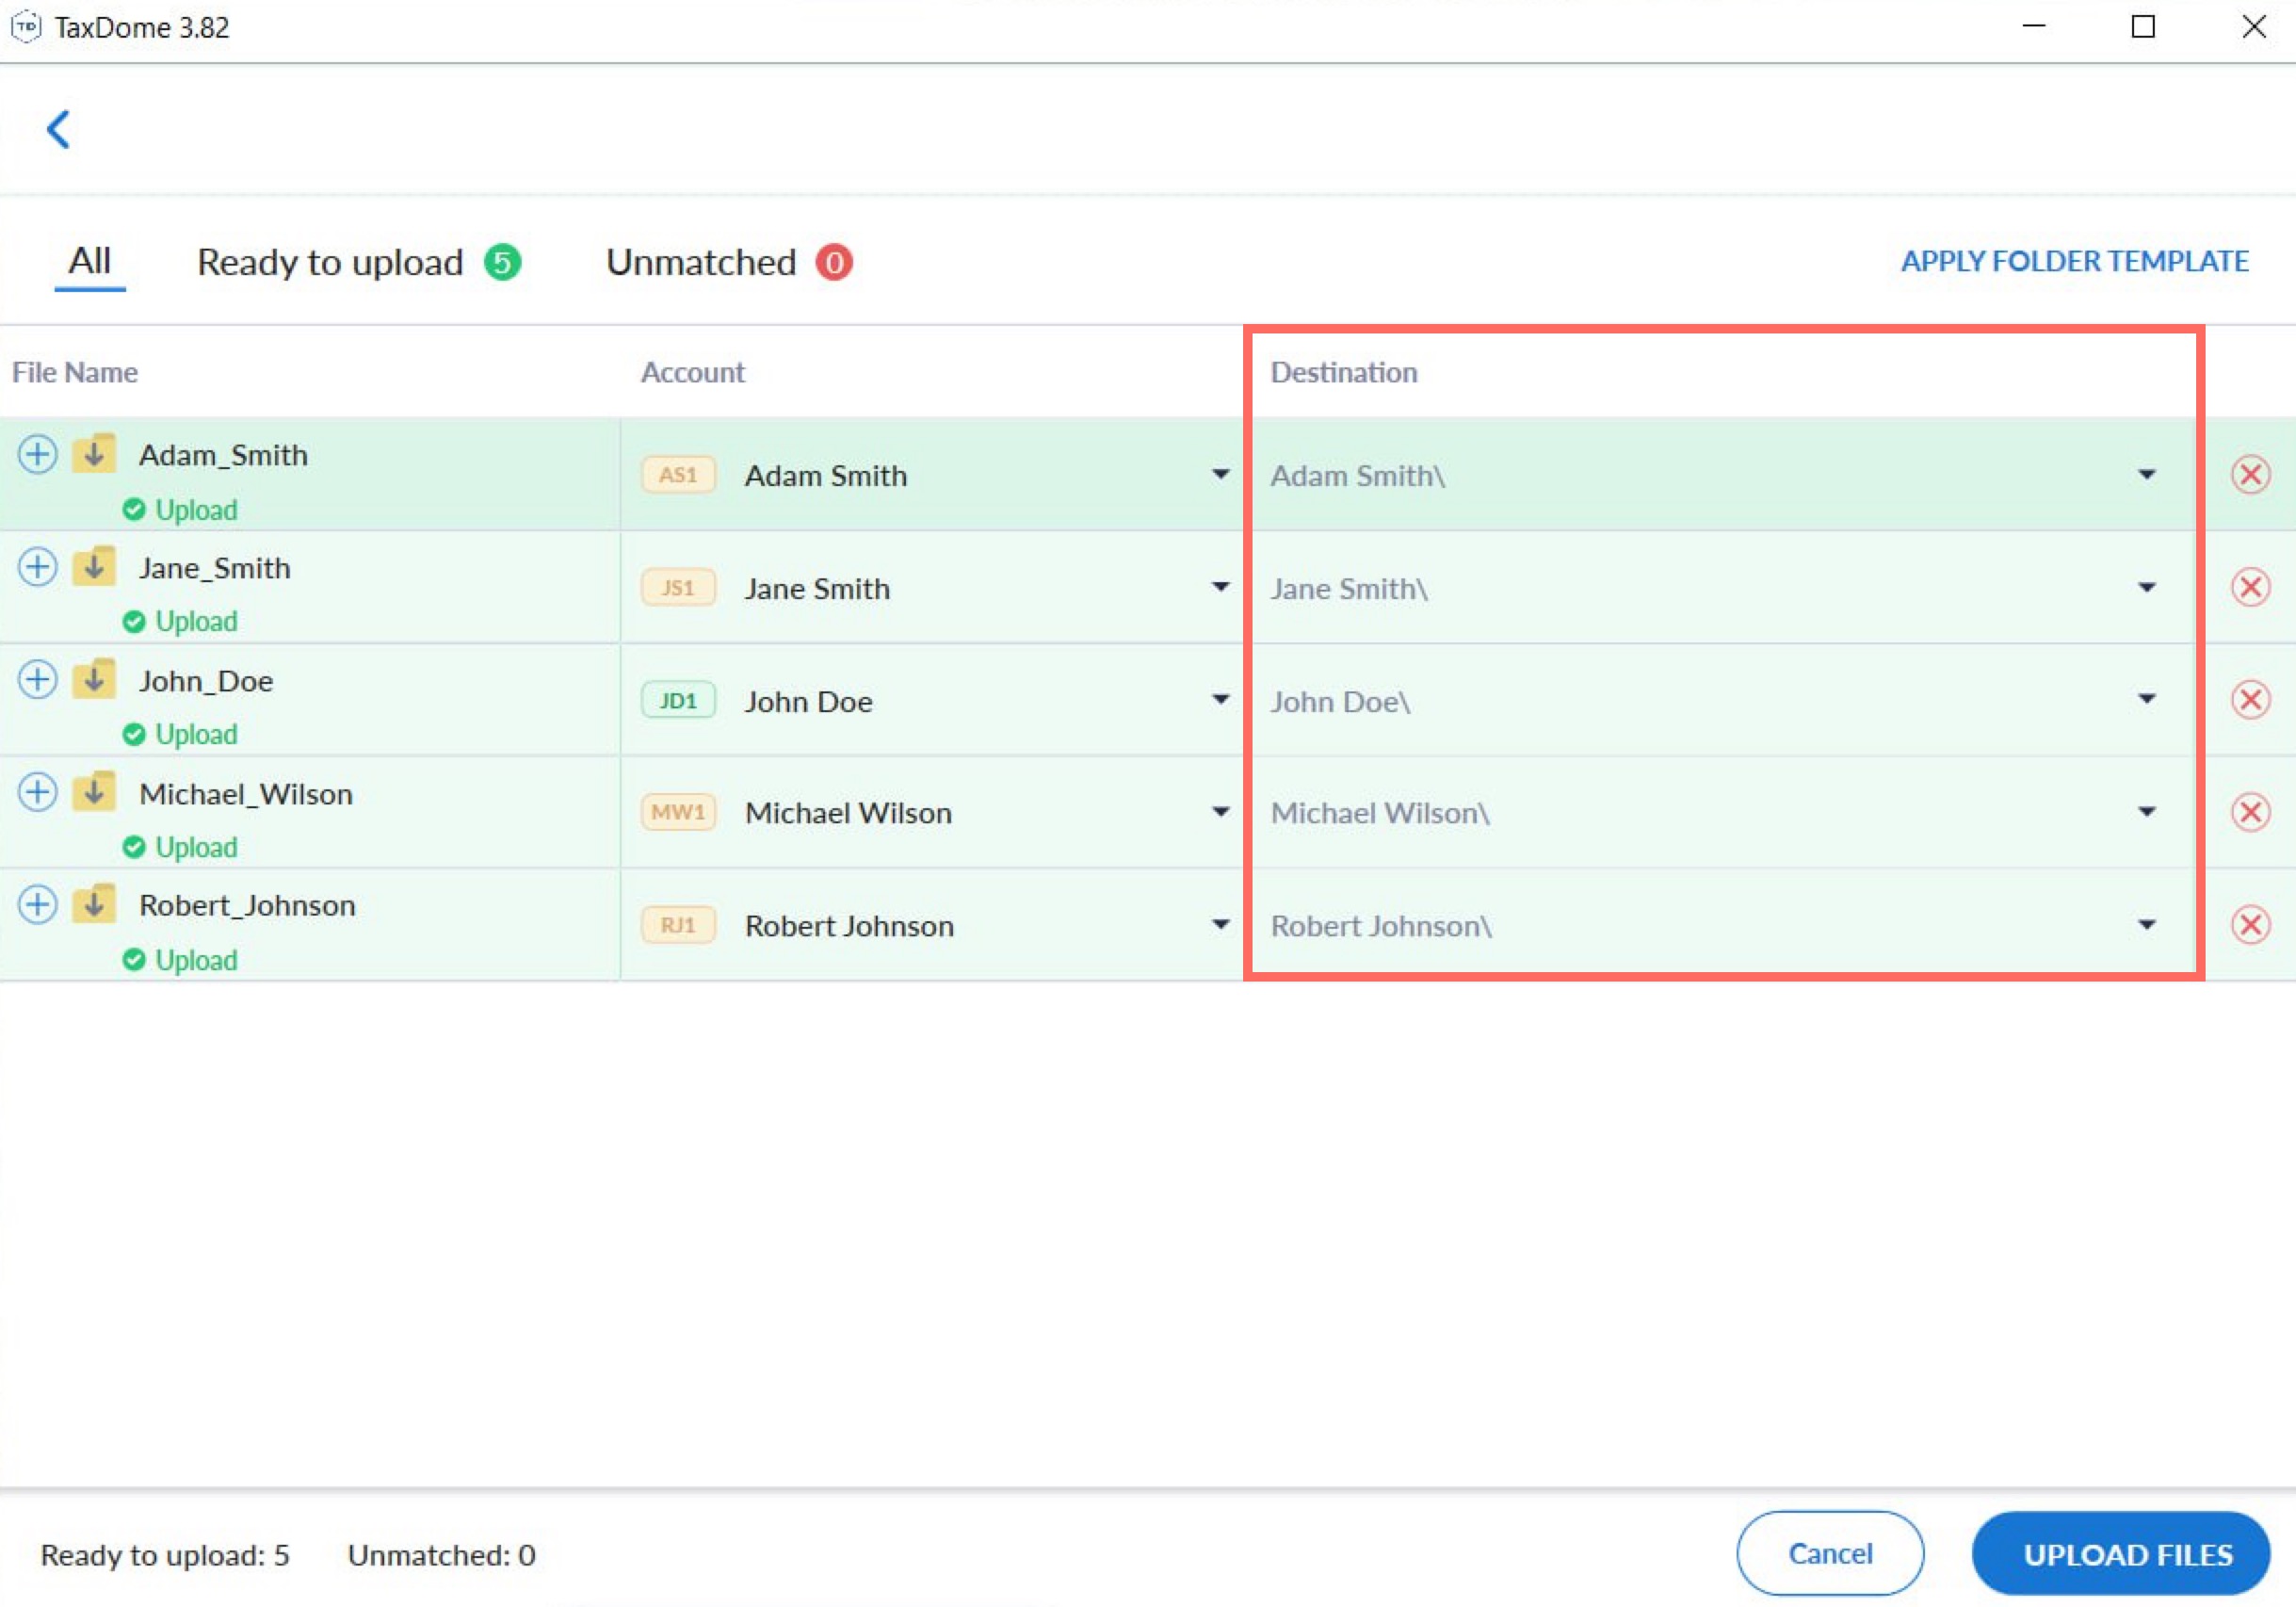Image resolution: width=2296 pixels, height=1607 pixels.
Task: Click the Cancel button
Action: pos(1829,1553)
